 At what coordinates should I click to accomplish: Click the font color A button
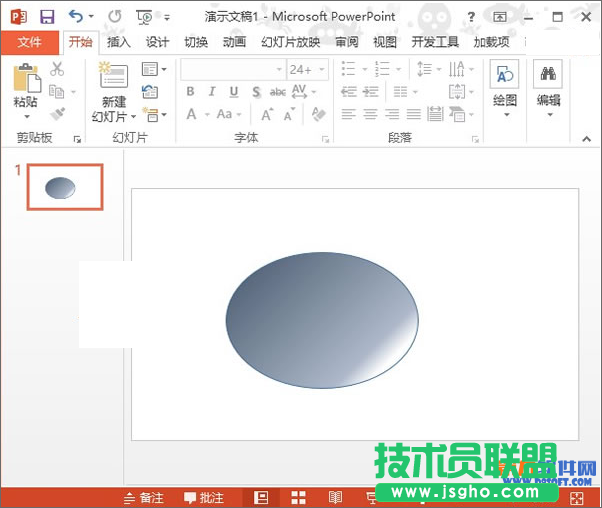tap(191, 114)
